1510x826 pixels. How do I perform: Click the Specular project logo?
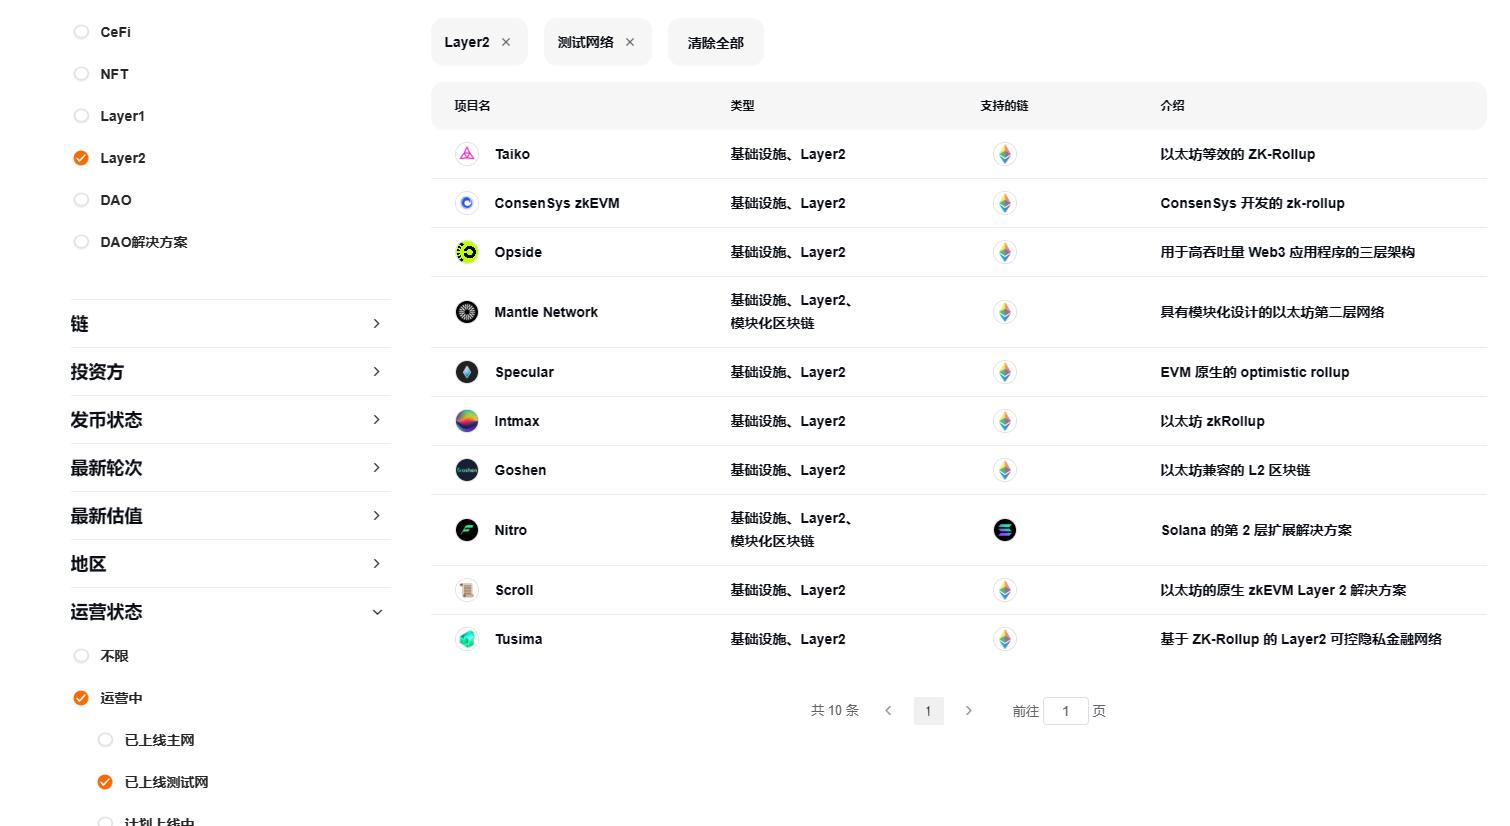467,371
